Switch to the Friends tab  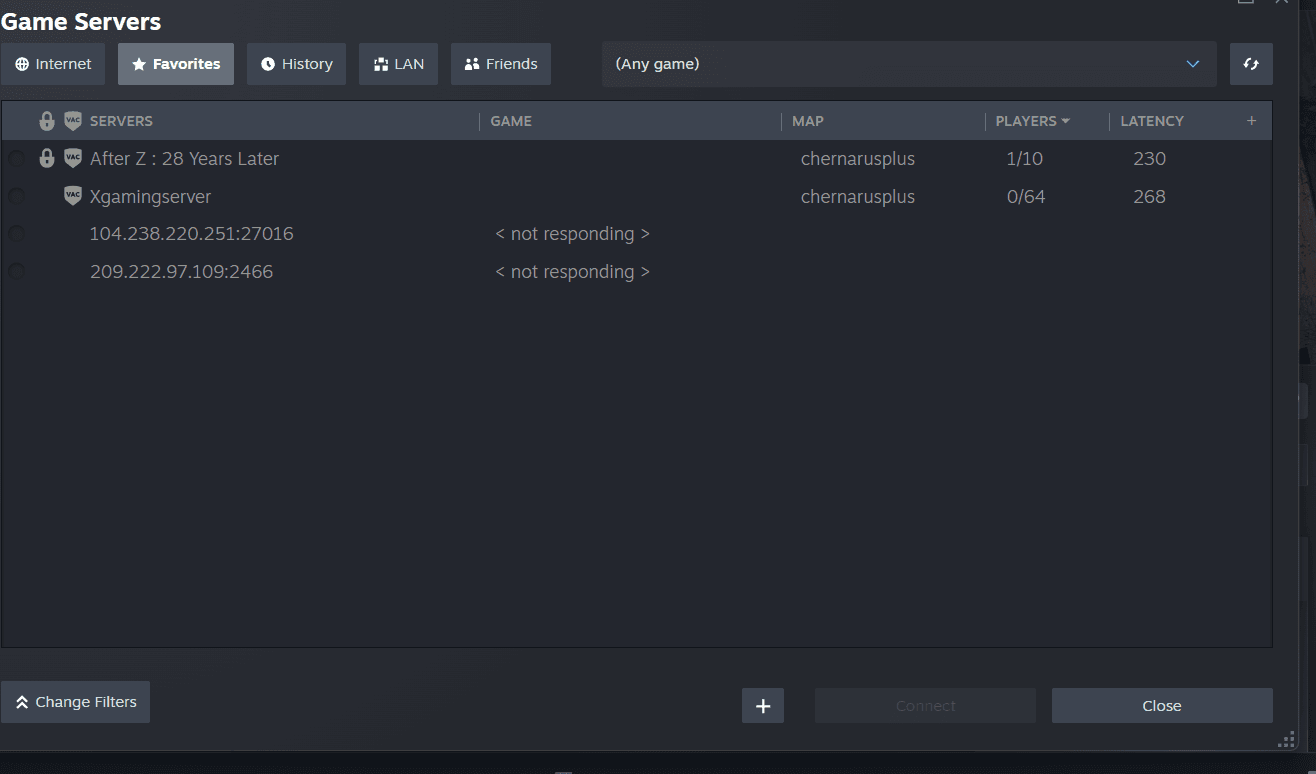pyautogui.click(x=500, y=63)
